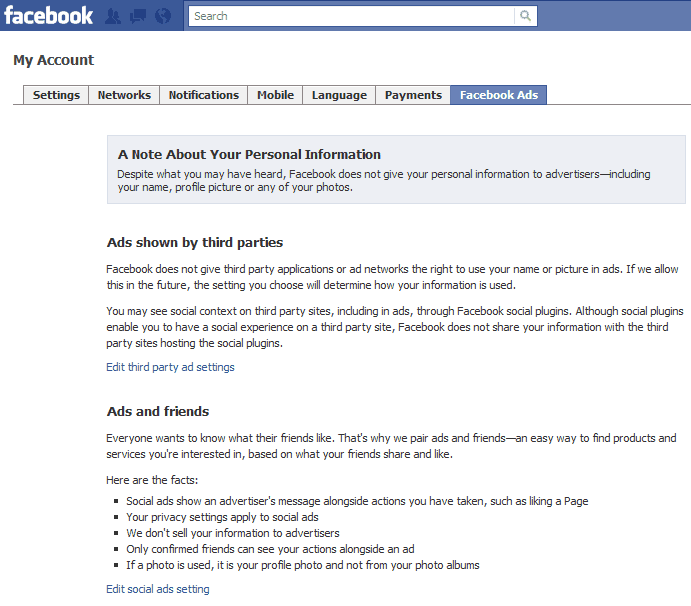Open the messages icon
The image size is (691, 606).
coord(138,16)
